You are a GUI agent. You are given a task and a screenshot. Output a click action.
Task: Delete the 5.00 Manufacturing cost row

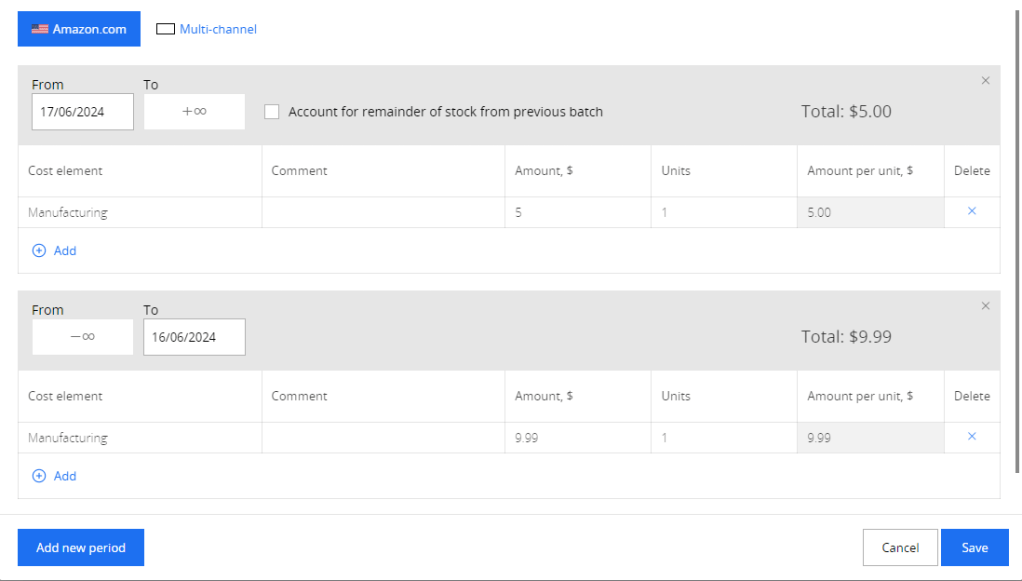pyautogui.click(x=971, y=212)
